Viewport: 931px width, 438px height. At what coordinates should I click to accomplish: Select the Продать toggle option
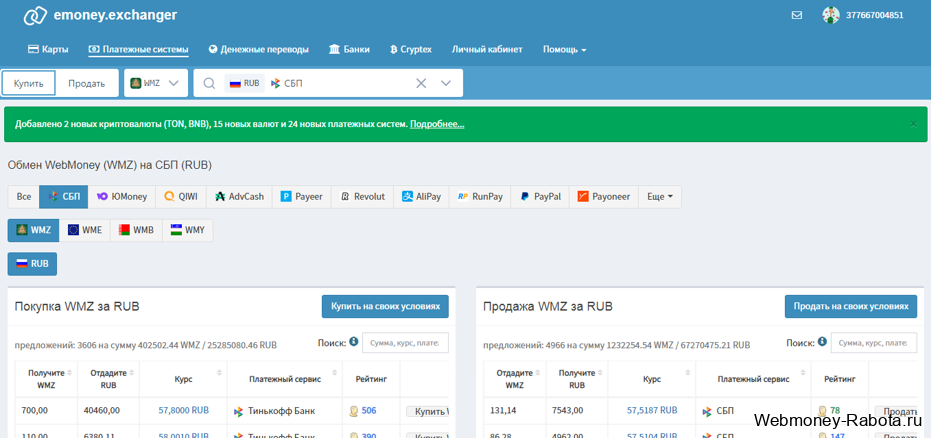point(87,83)
